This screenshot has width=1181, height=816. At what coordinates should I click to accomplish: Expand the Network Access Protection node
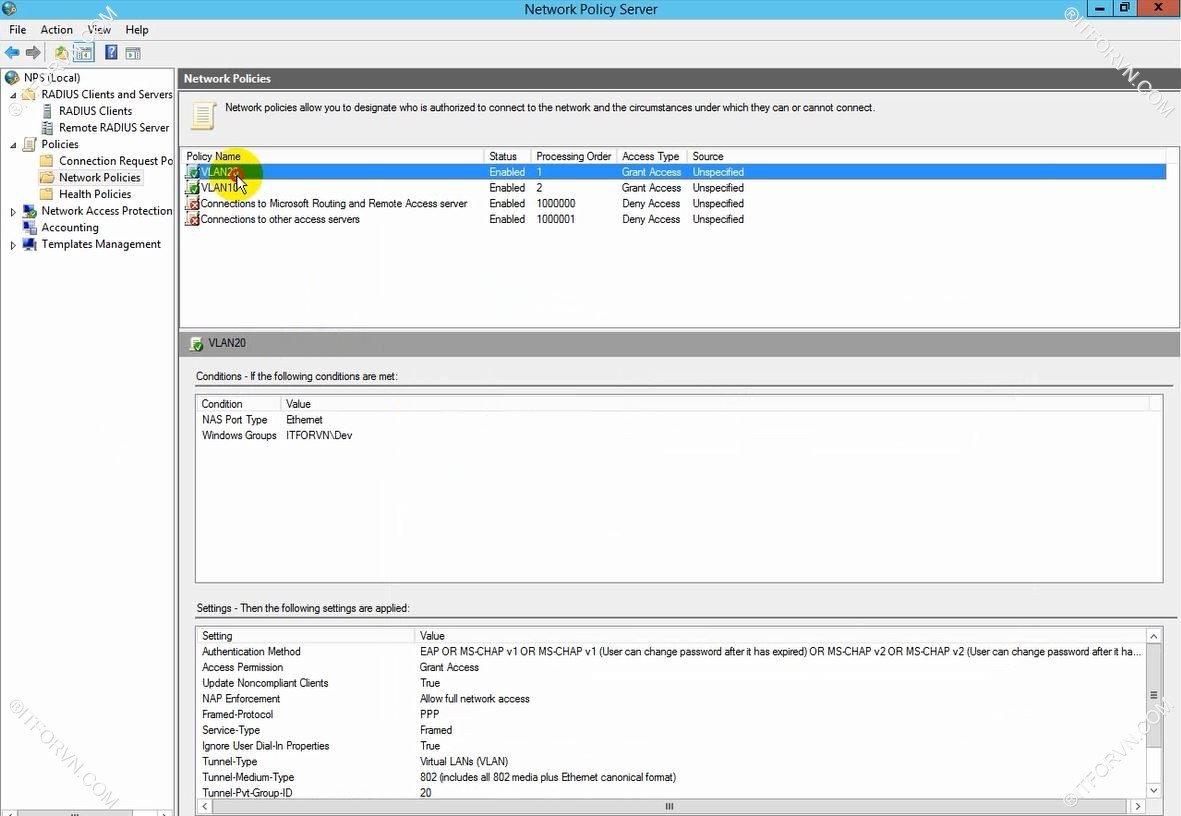pos(13,212)
